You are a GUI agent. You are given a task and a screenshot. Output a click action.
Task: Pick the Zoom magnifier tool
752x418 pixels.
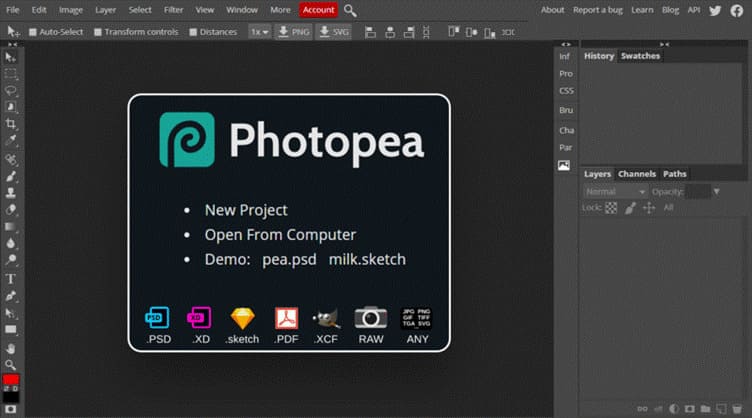[x=11, y=364]
